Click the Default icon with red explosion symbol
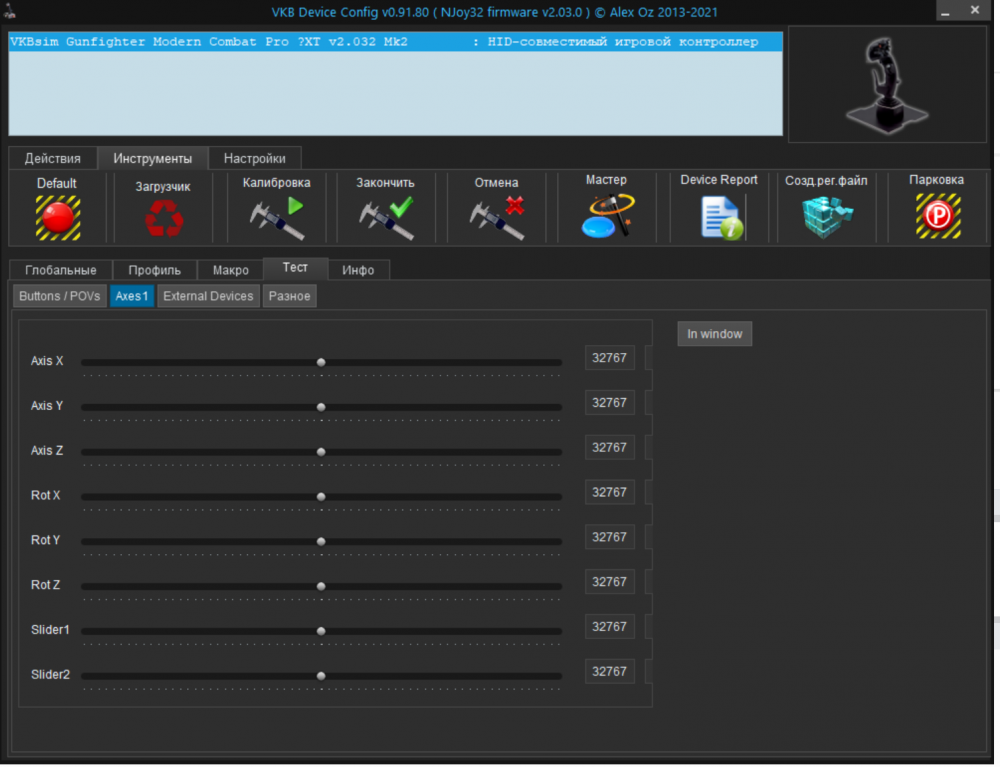 (x=56, y=207)
